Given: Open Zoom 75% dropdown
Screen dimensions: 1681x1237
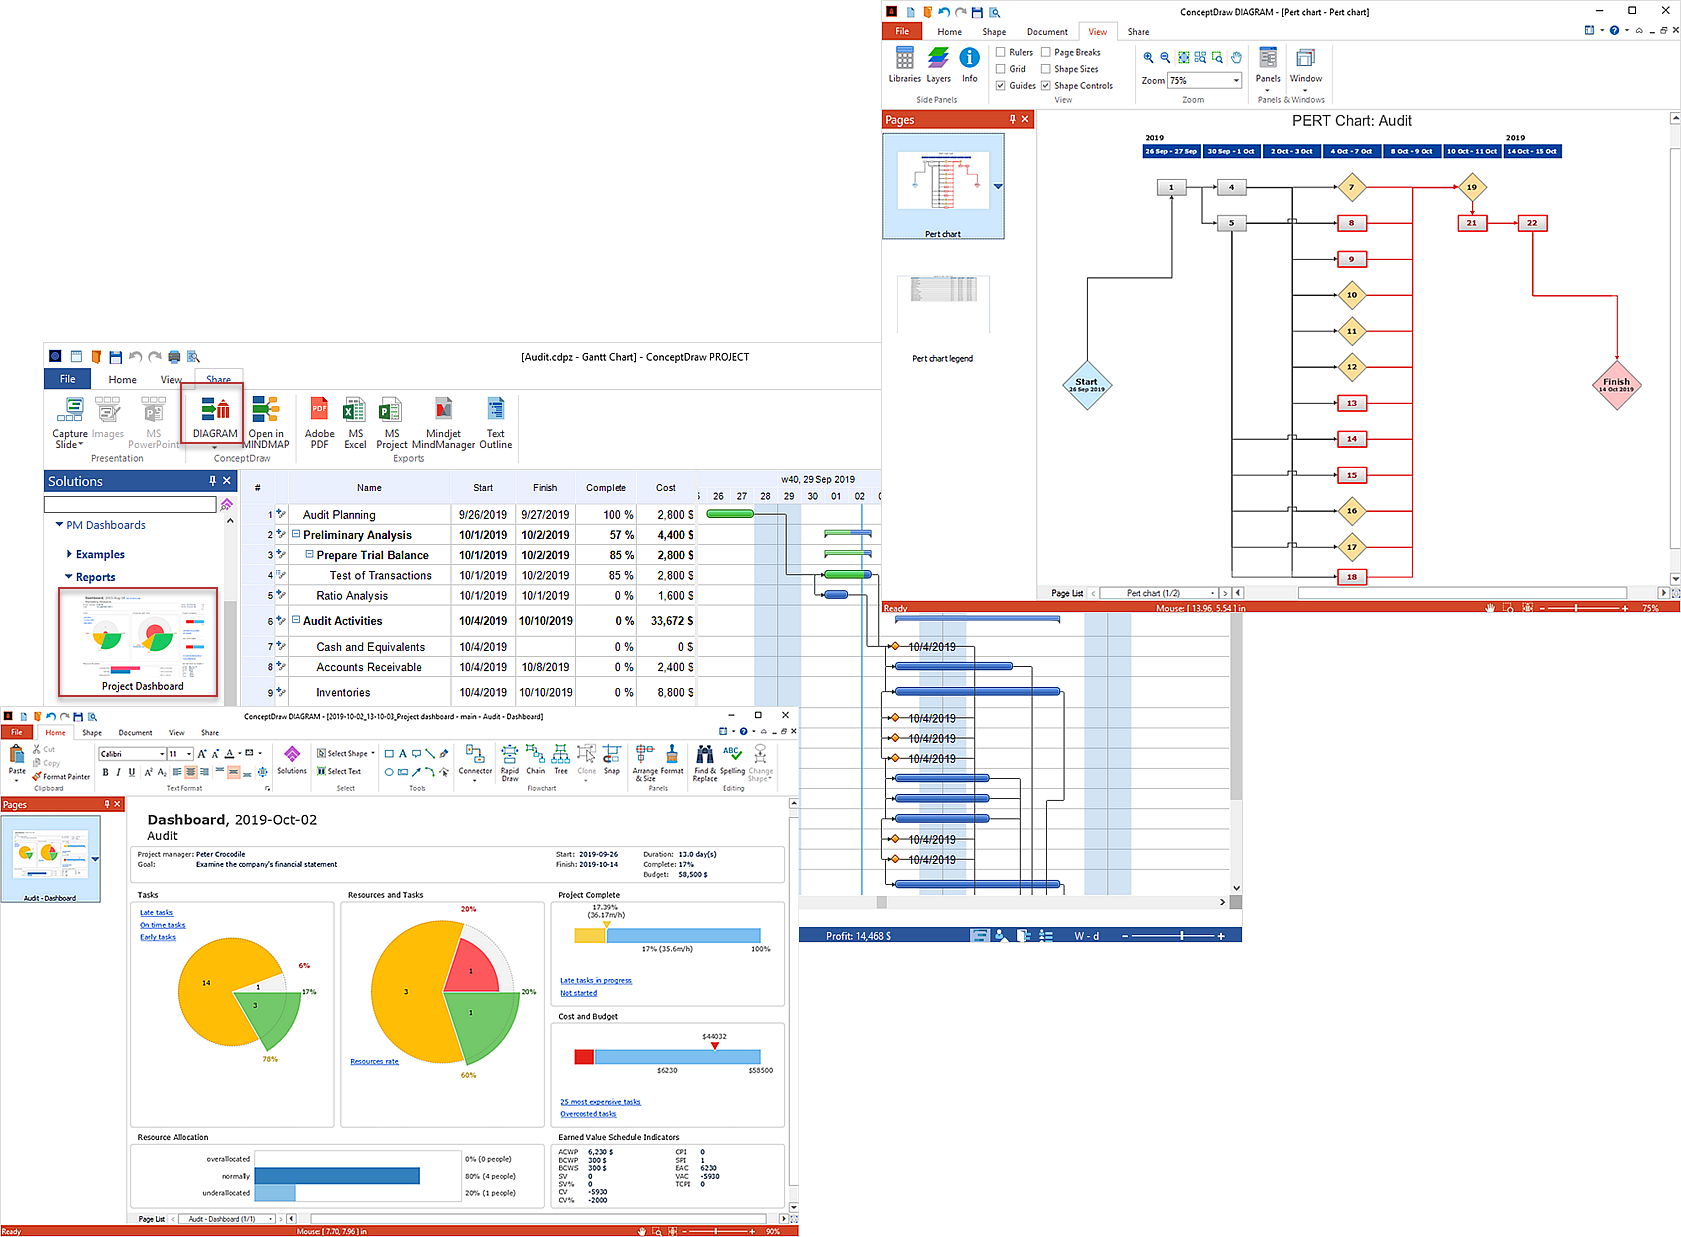Looking at the screenshot, I should click(1236, 81).
